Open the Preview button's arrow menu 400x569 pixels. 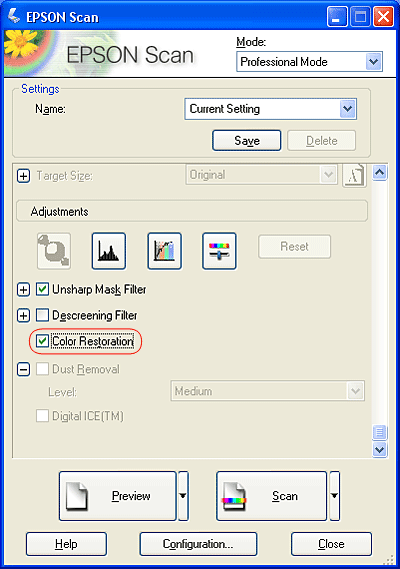(183, 496)
